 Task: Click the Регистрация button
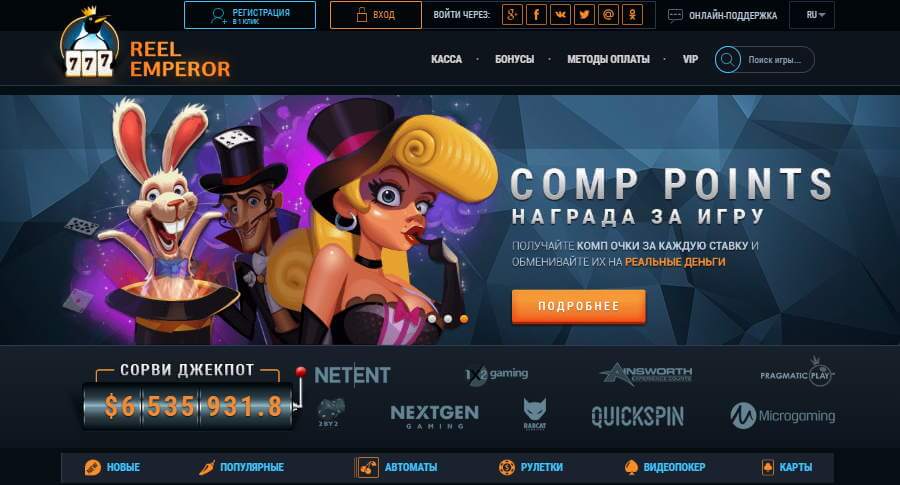(x=250, y=15)
